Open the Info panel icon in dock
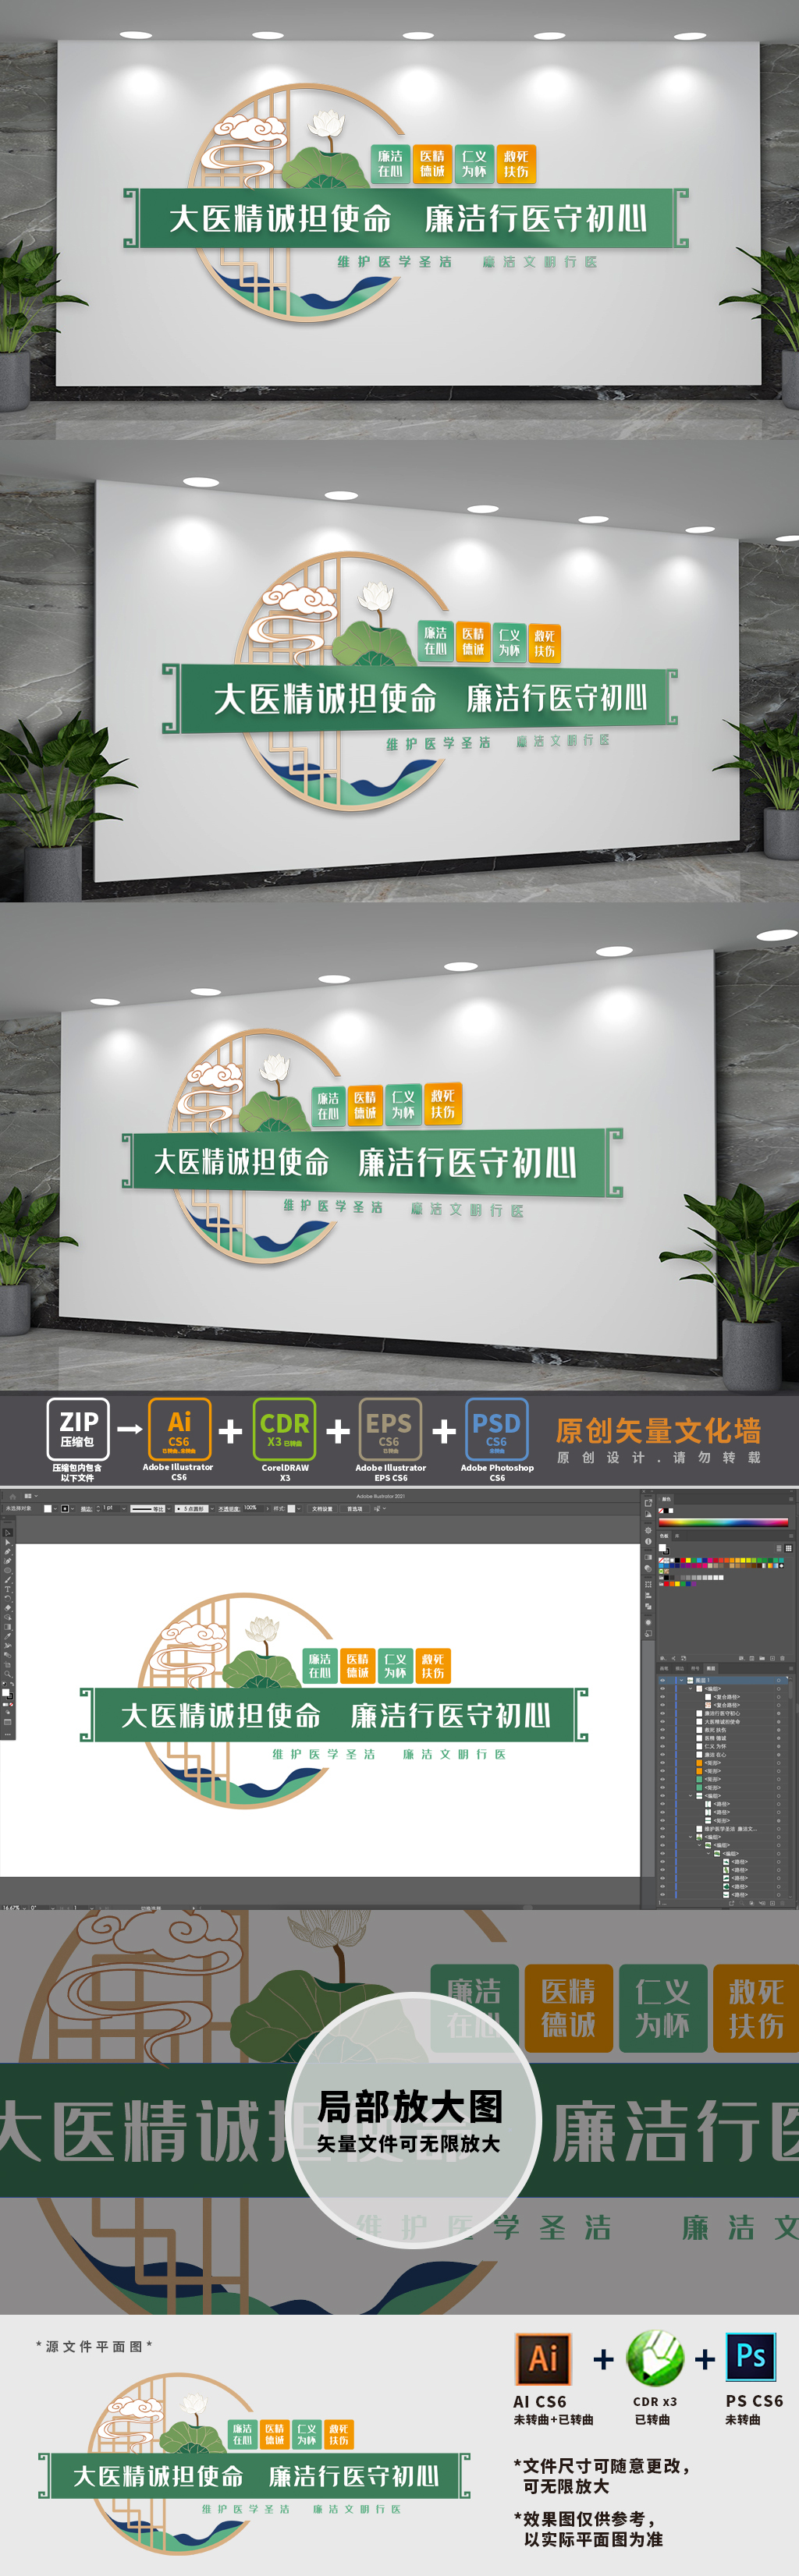 (x=648, y=1542)
